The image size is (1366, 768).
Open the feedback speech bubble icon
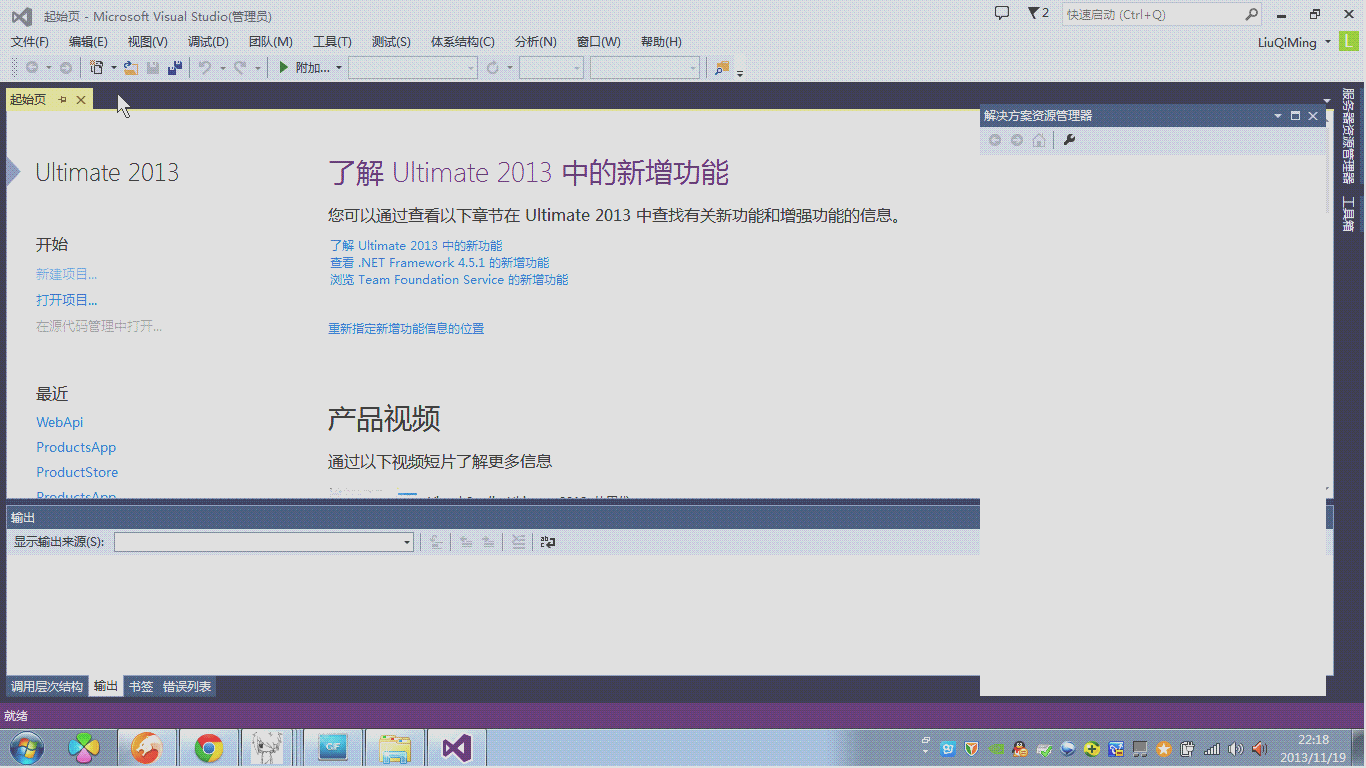point(1002,14)
